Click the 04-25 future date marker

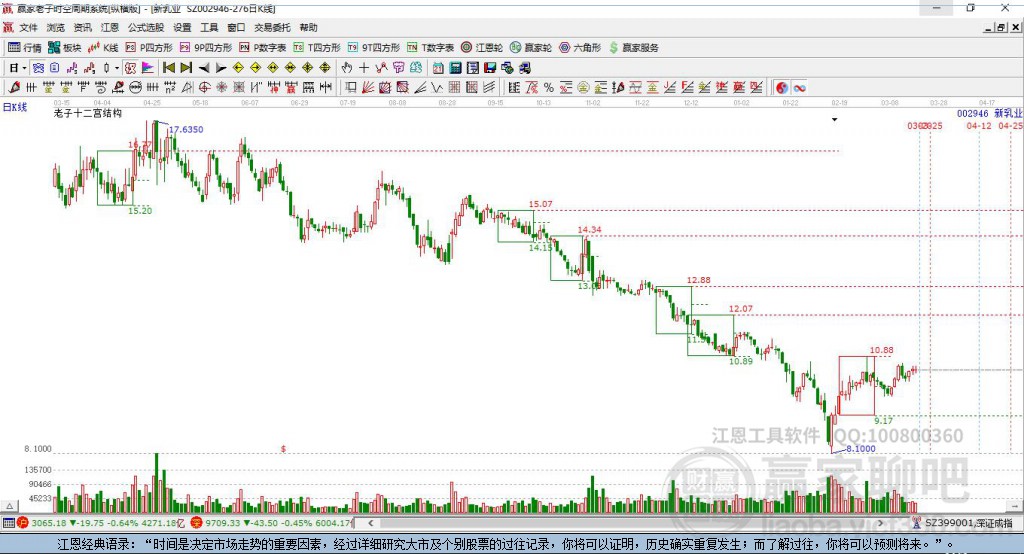(1010, 125)
